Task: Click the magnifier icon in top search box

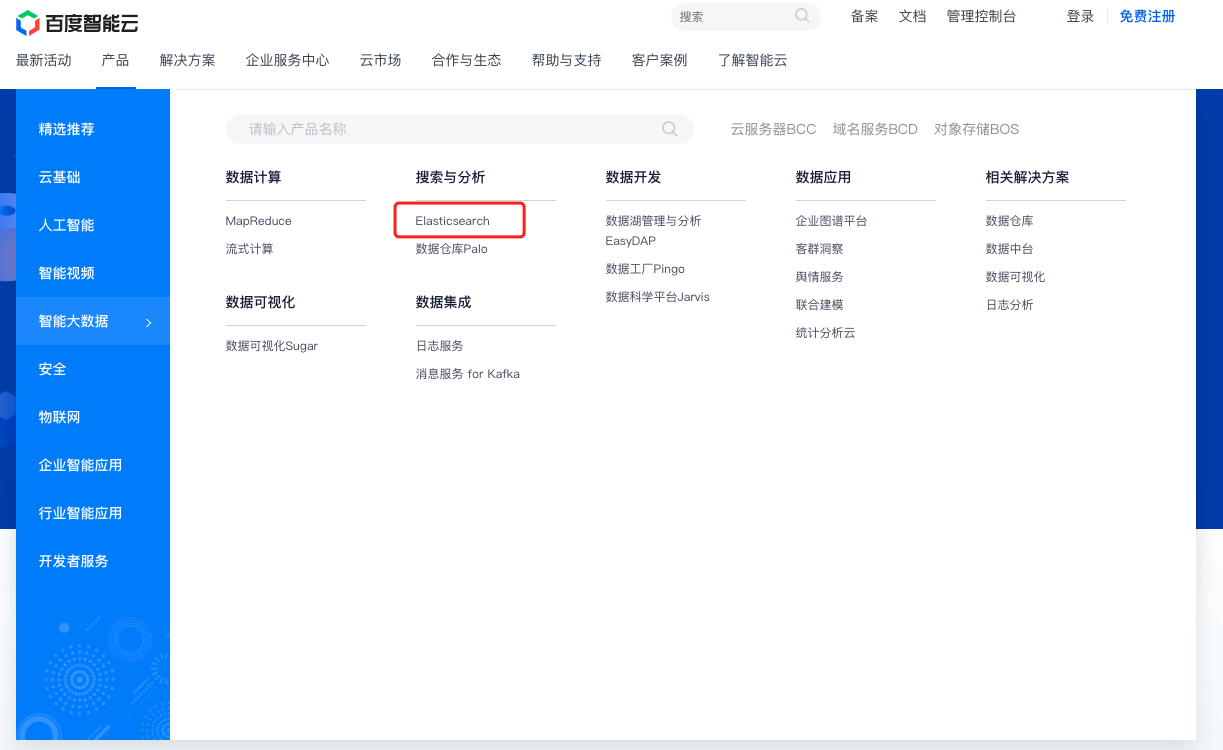Action: tap(802, 16)
